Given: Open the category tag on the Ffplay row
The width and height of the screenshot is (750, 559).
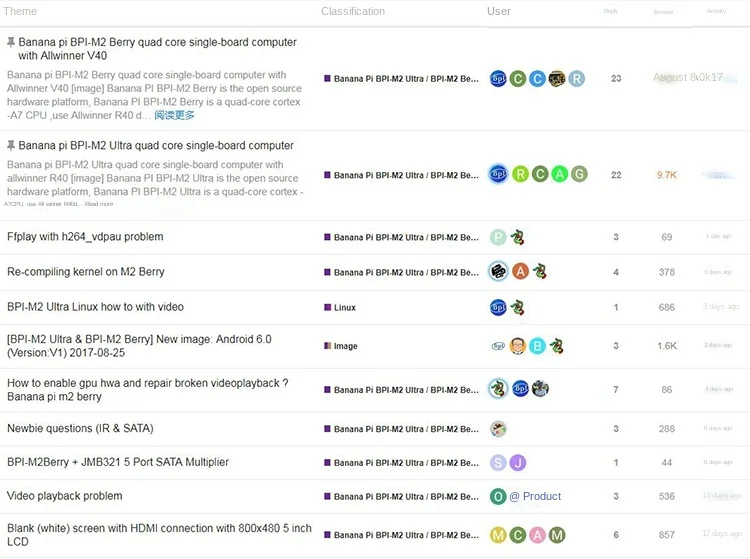Looking at the screenshot, I should pos(401,237).
